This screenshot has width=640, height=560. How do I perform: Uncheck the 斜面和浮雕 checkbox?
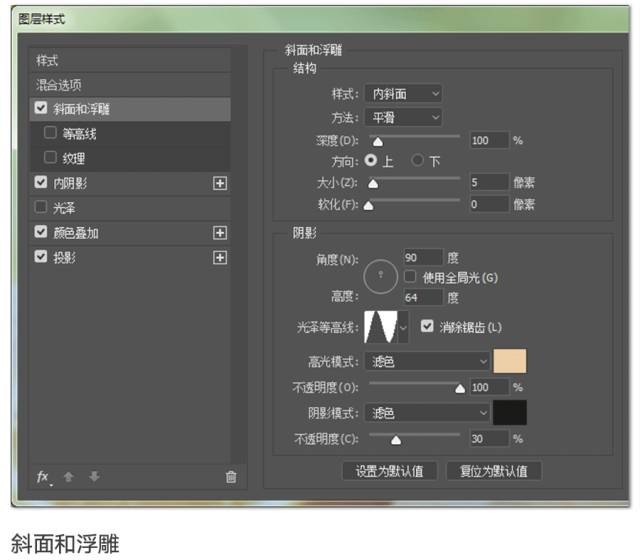[x=41, y=108]
